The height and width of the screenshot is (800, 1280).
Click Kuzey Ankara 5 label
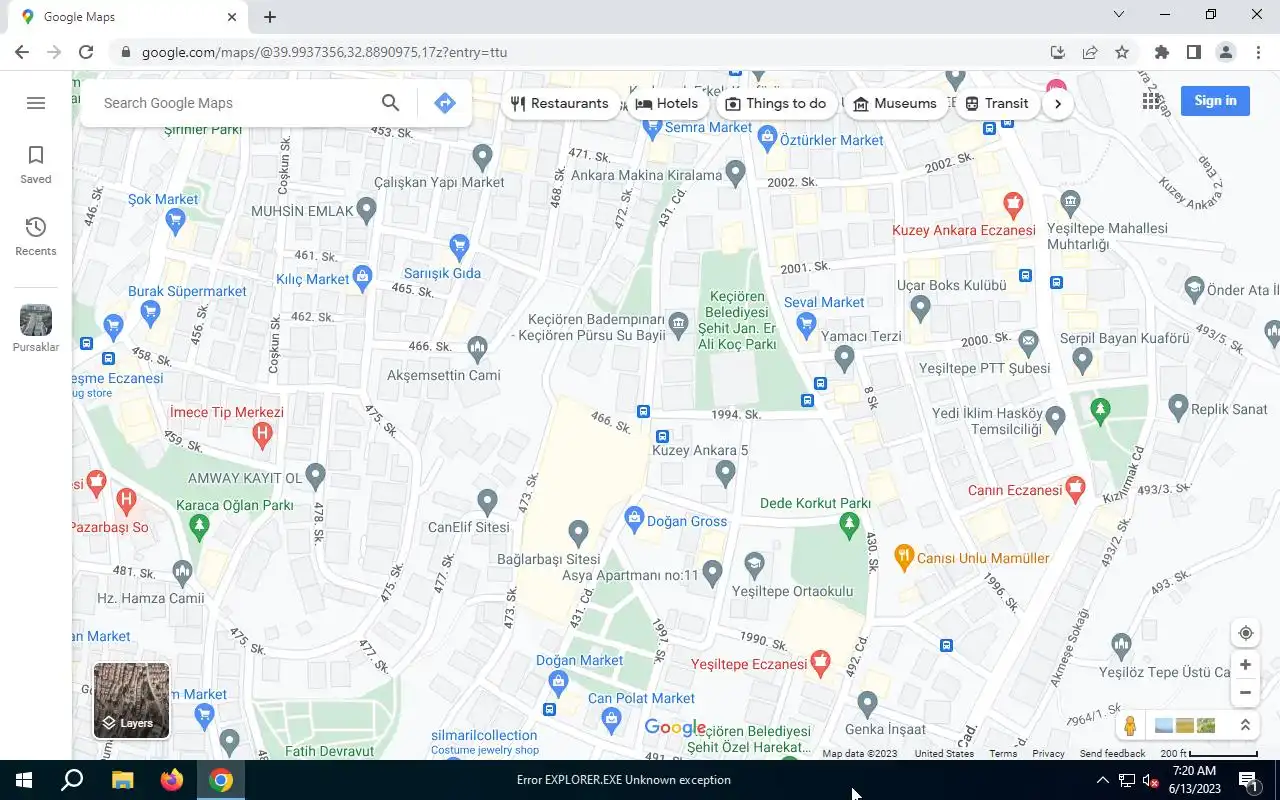coord(700,450)
